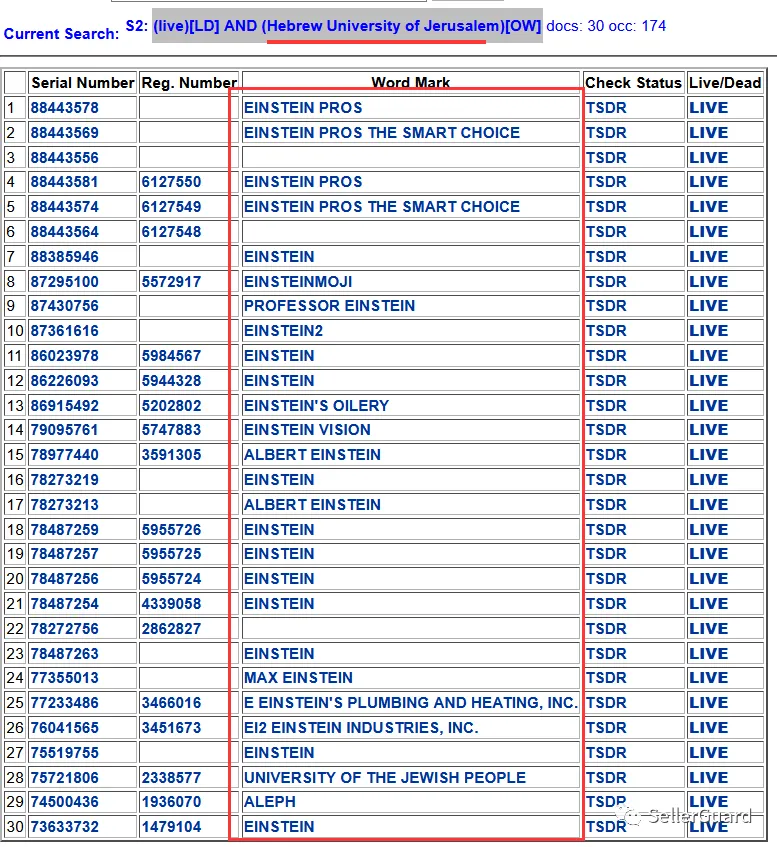Open ALEPH word mark link
The image size is (777, 847).
pos(270,802)
